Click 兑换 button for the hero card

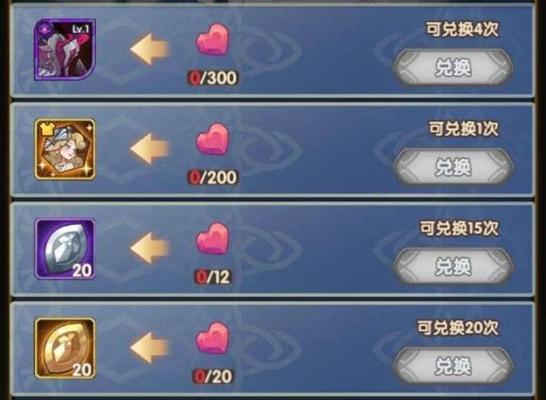[x=453, y=67]
